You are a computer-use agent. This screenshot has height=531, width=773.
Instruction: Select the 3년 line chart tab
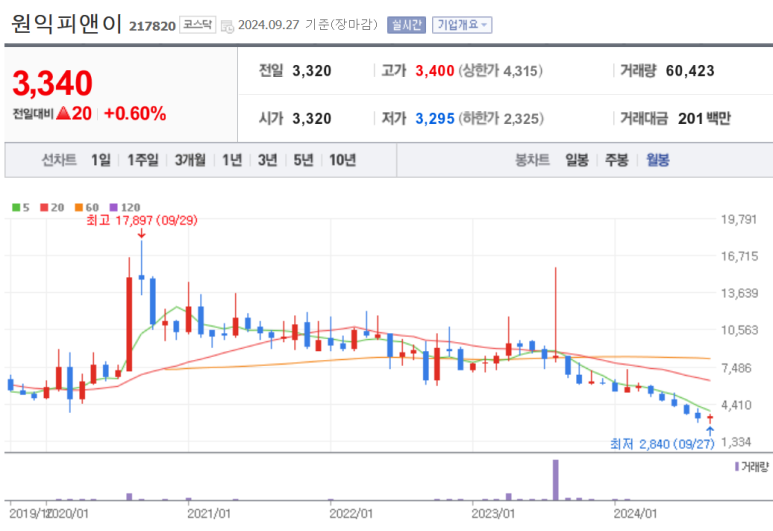point(268,160)
